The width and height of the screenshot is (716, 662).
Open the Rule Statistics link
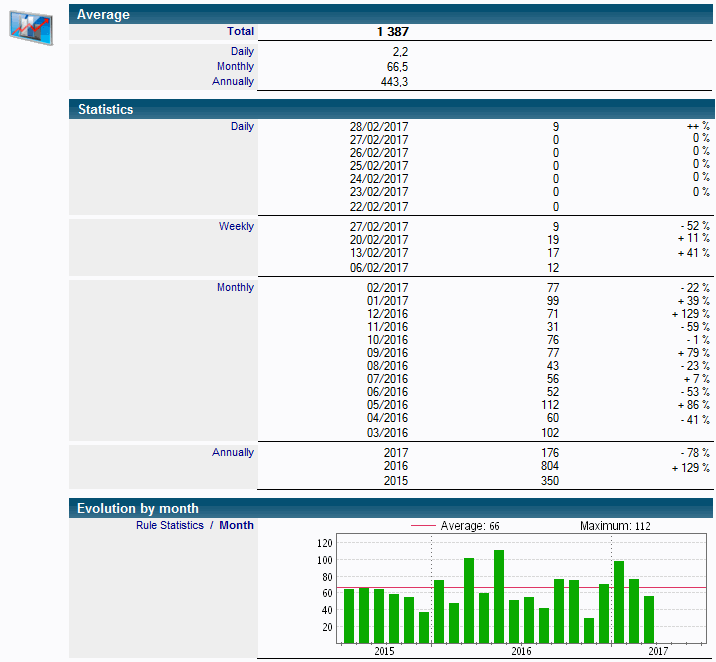(x=170, y=525)
